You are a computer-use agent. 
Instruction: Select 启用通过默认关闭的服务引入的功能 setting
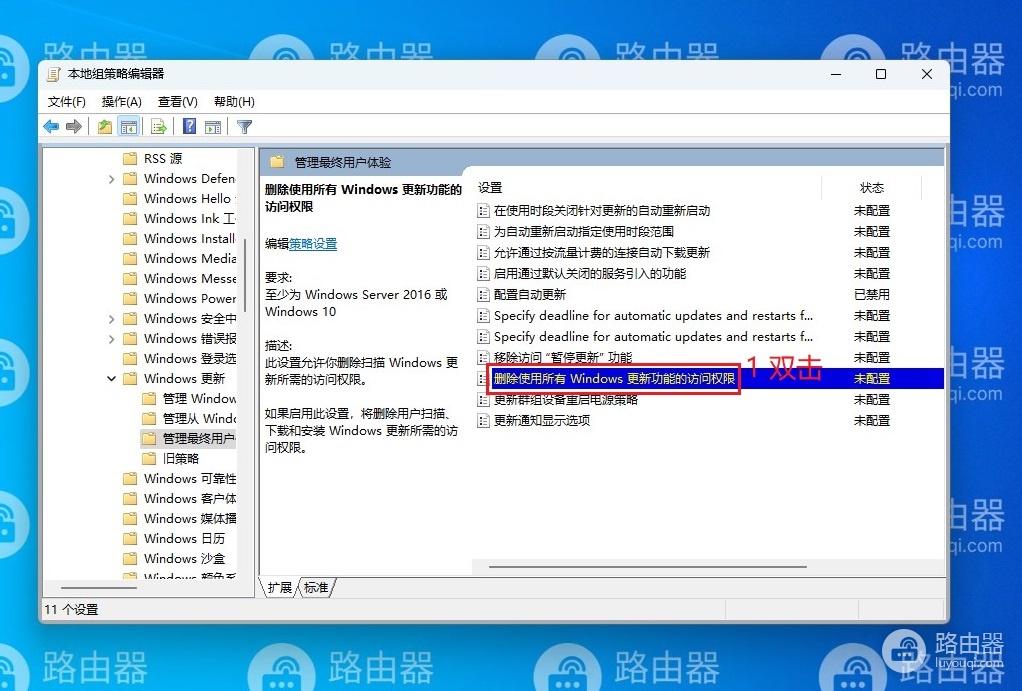(590, 274)
